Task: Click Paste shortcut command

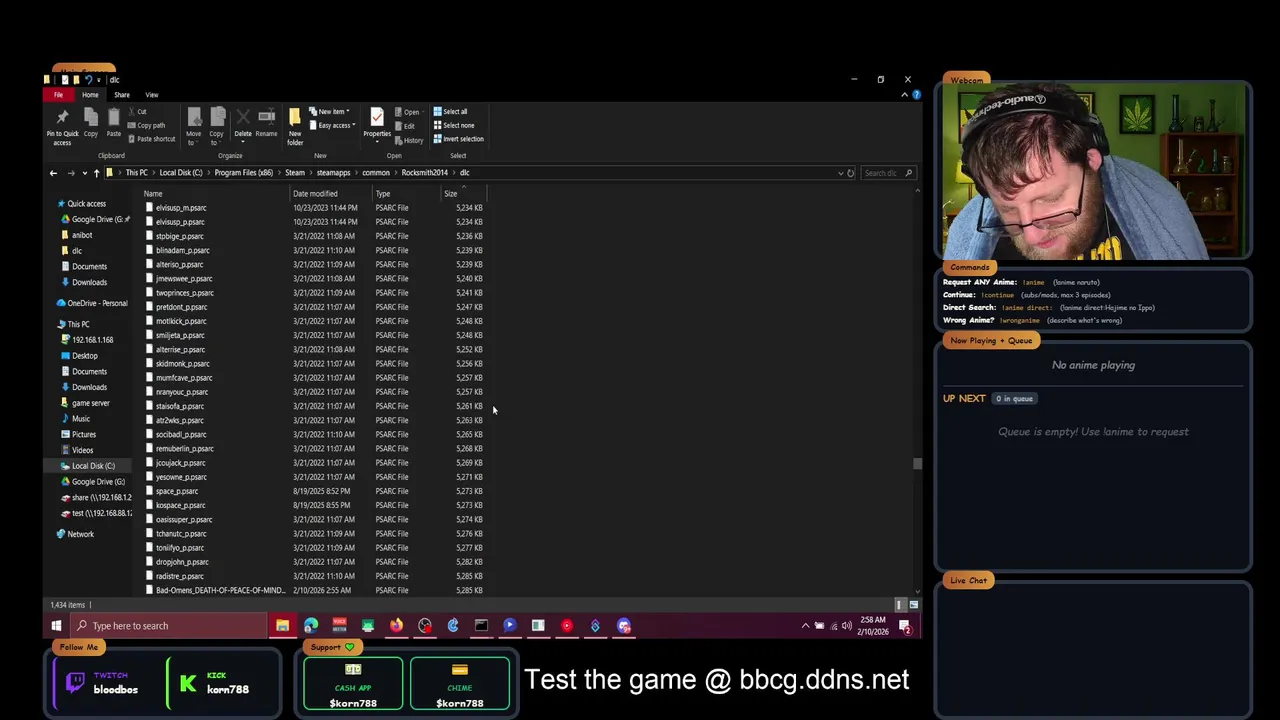Action: (x=151, y=139)
